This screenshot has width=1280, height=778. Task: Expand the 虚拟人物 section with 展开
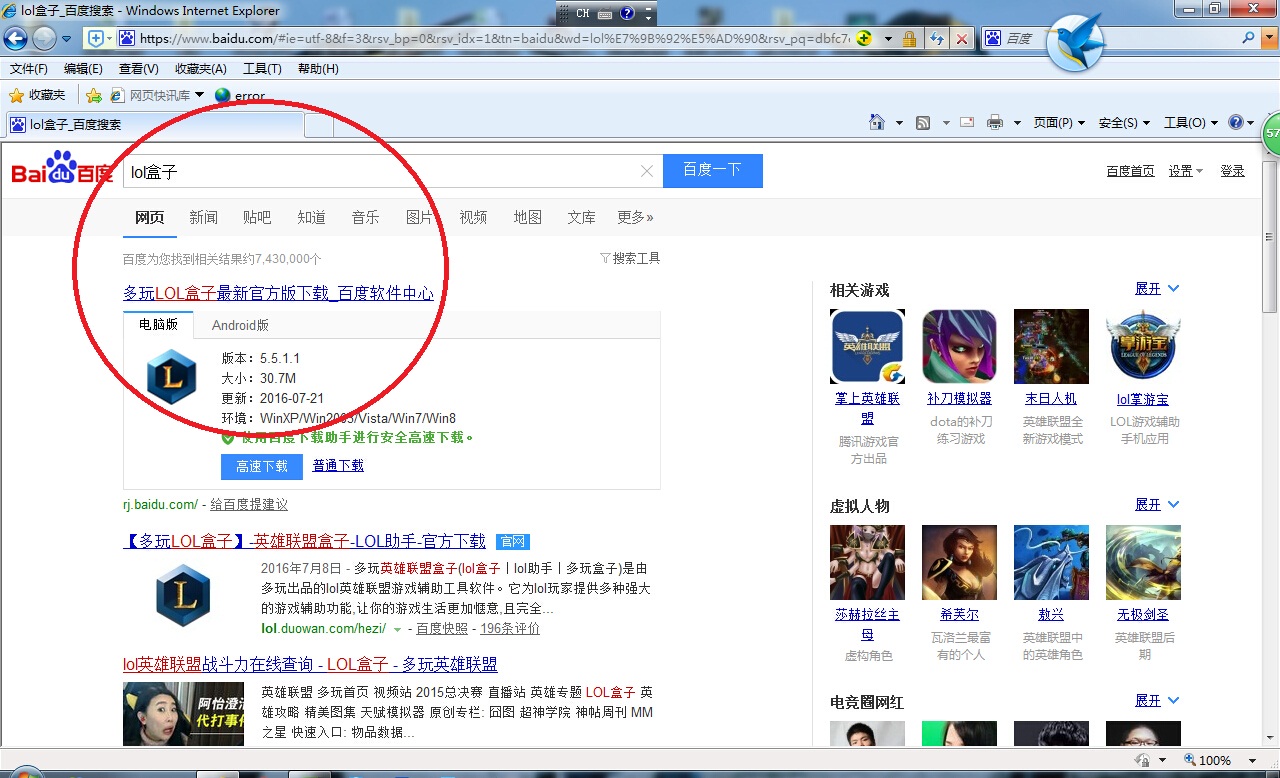coord(1157,504)
